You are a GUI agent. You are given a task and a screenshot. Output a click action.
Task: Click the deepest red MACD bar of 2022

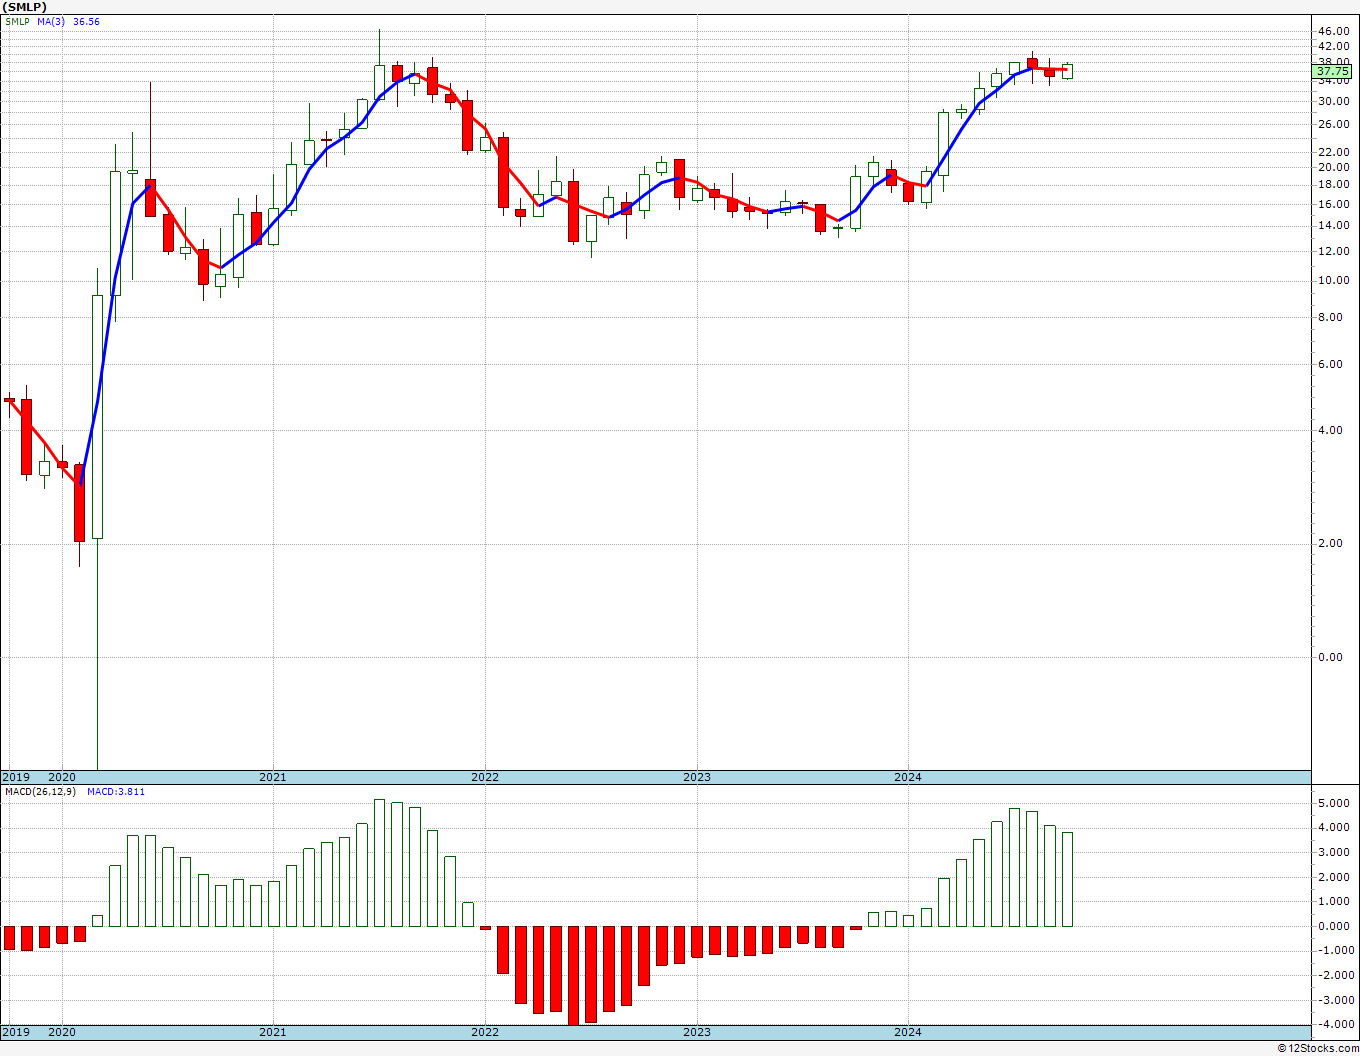point(573,975)
